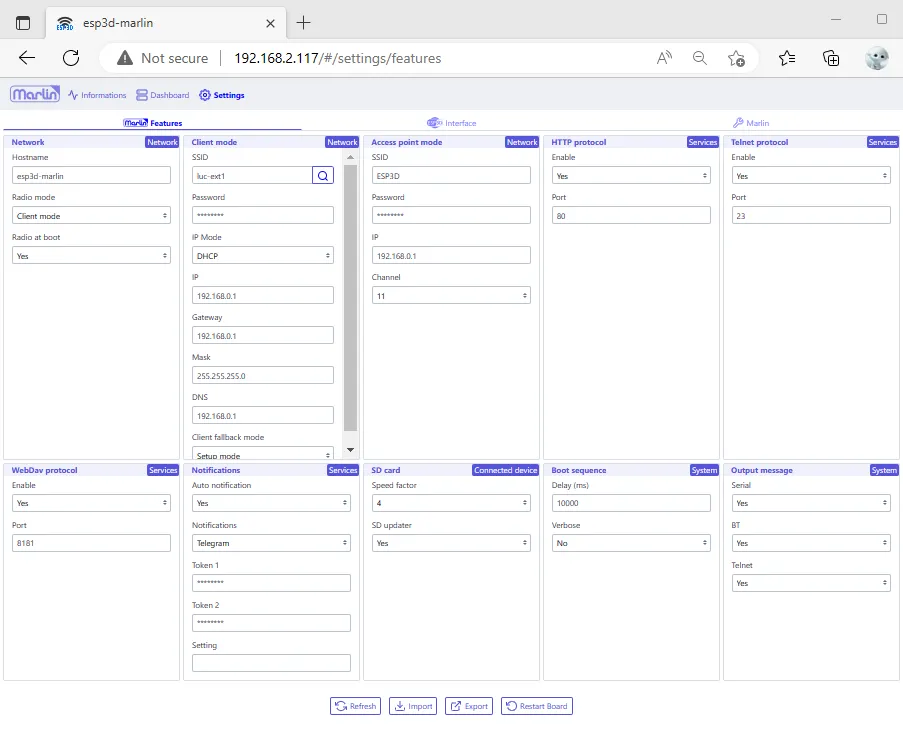Click the browser back arrow
Screen dimensions: 903x755
pos(27,58)
